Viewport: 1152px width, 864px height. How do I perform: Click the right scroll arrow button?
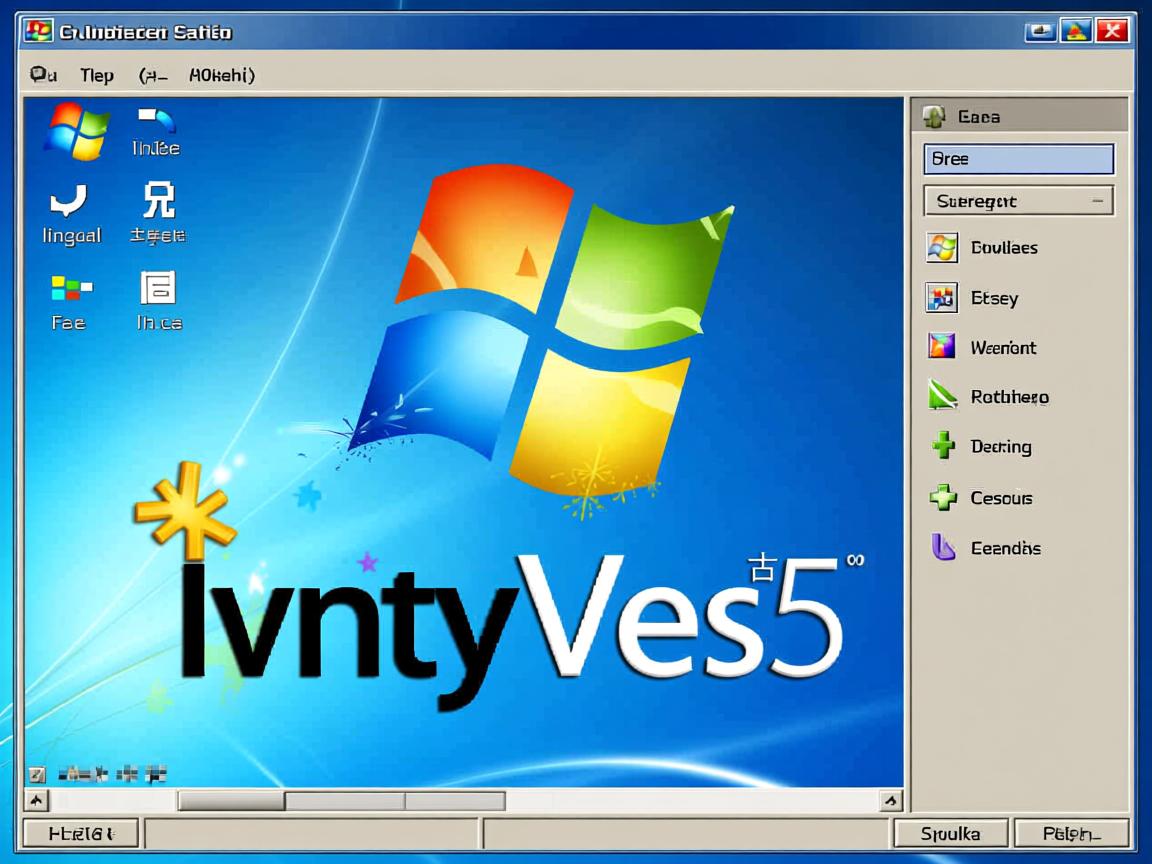890,801
